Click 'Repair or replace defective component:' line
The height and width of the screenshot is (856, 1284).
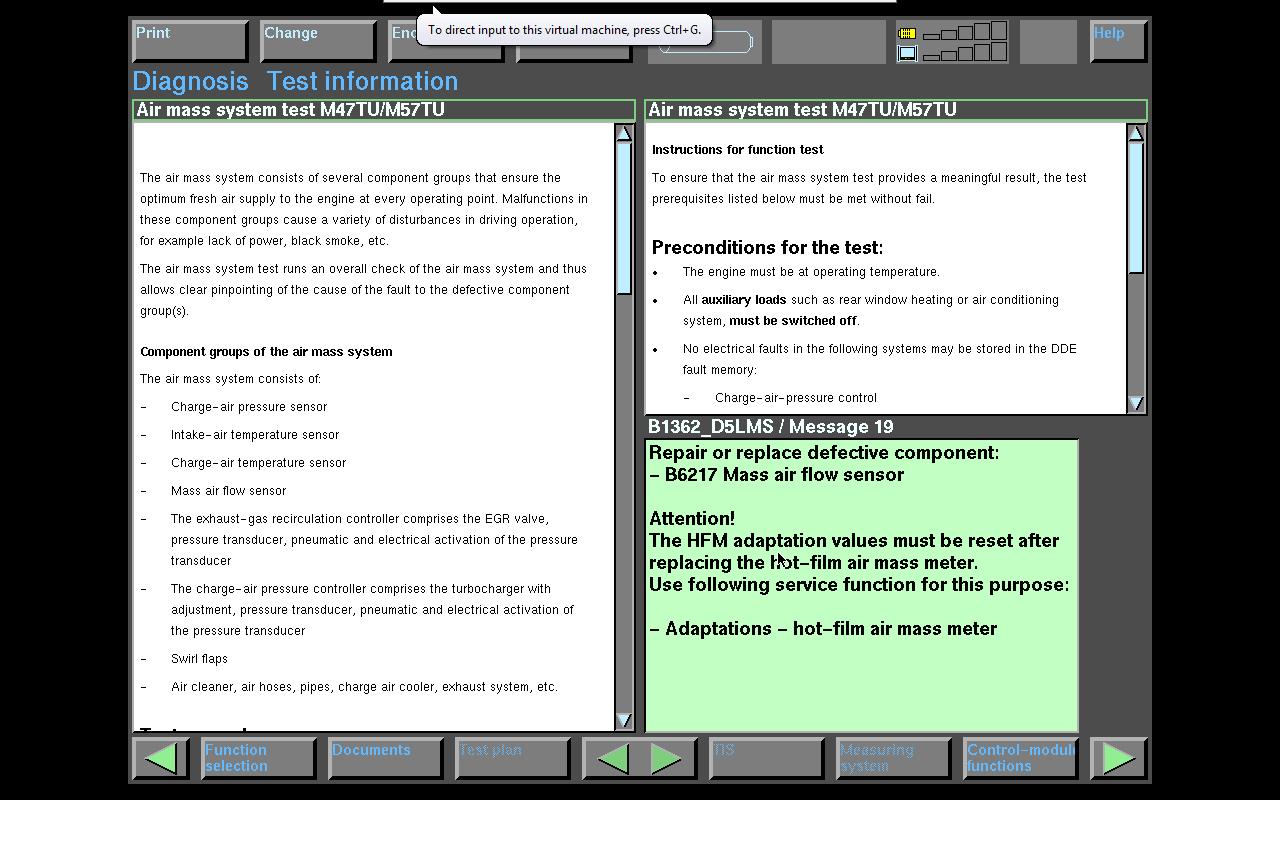pyautogui.click(x=824, y=453)
